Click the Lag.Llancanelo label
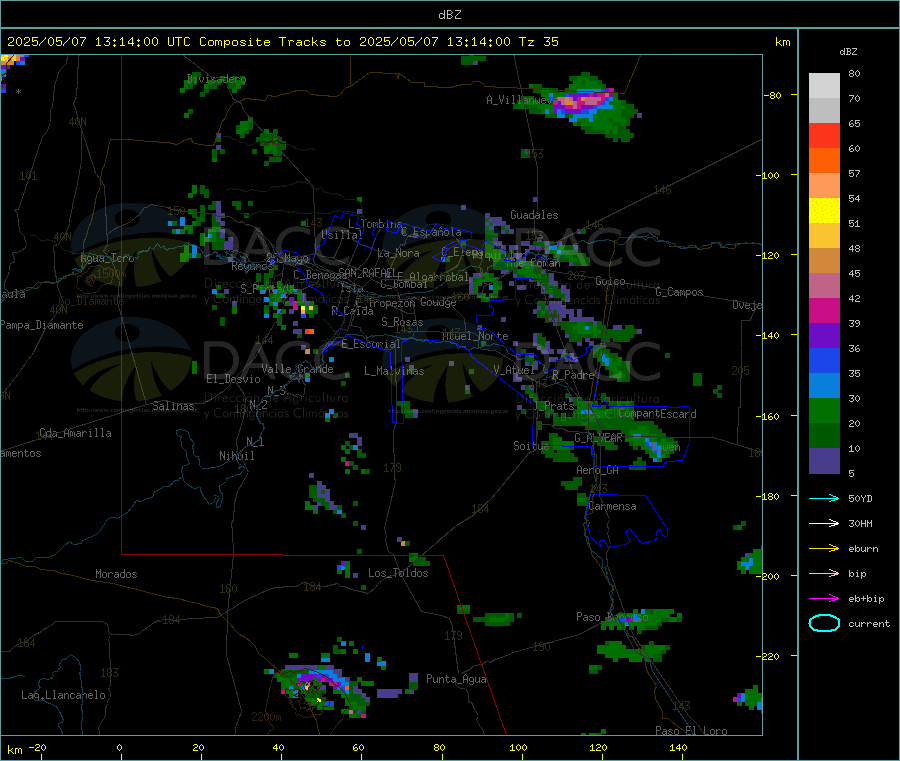 click(x=63, y=695)
